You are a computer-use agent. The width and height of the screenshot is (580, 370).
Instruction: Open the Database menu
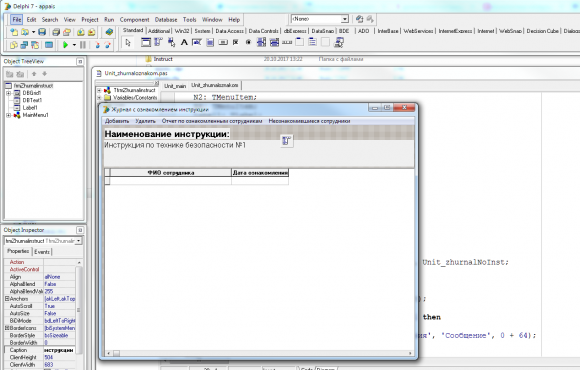click(x=166, y=20)
